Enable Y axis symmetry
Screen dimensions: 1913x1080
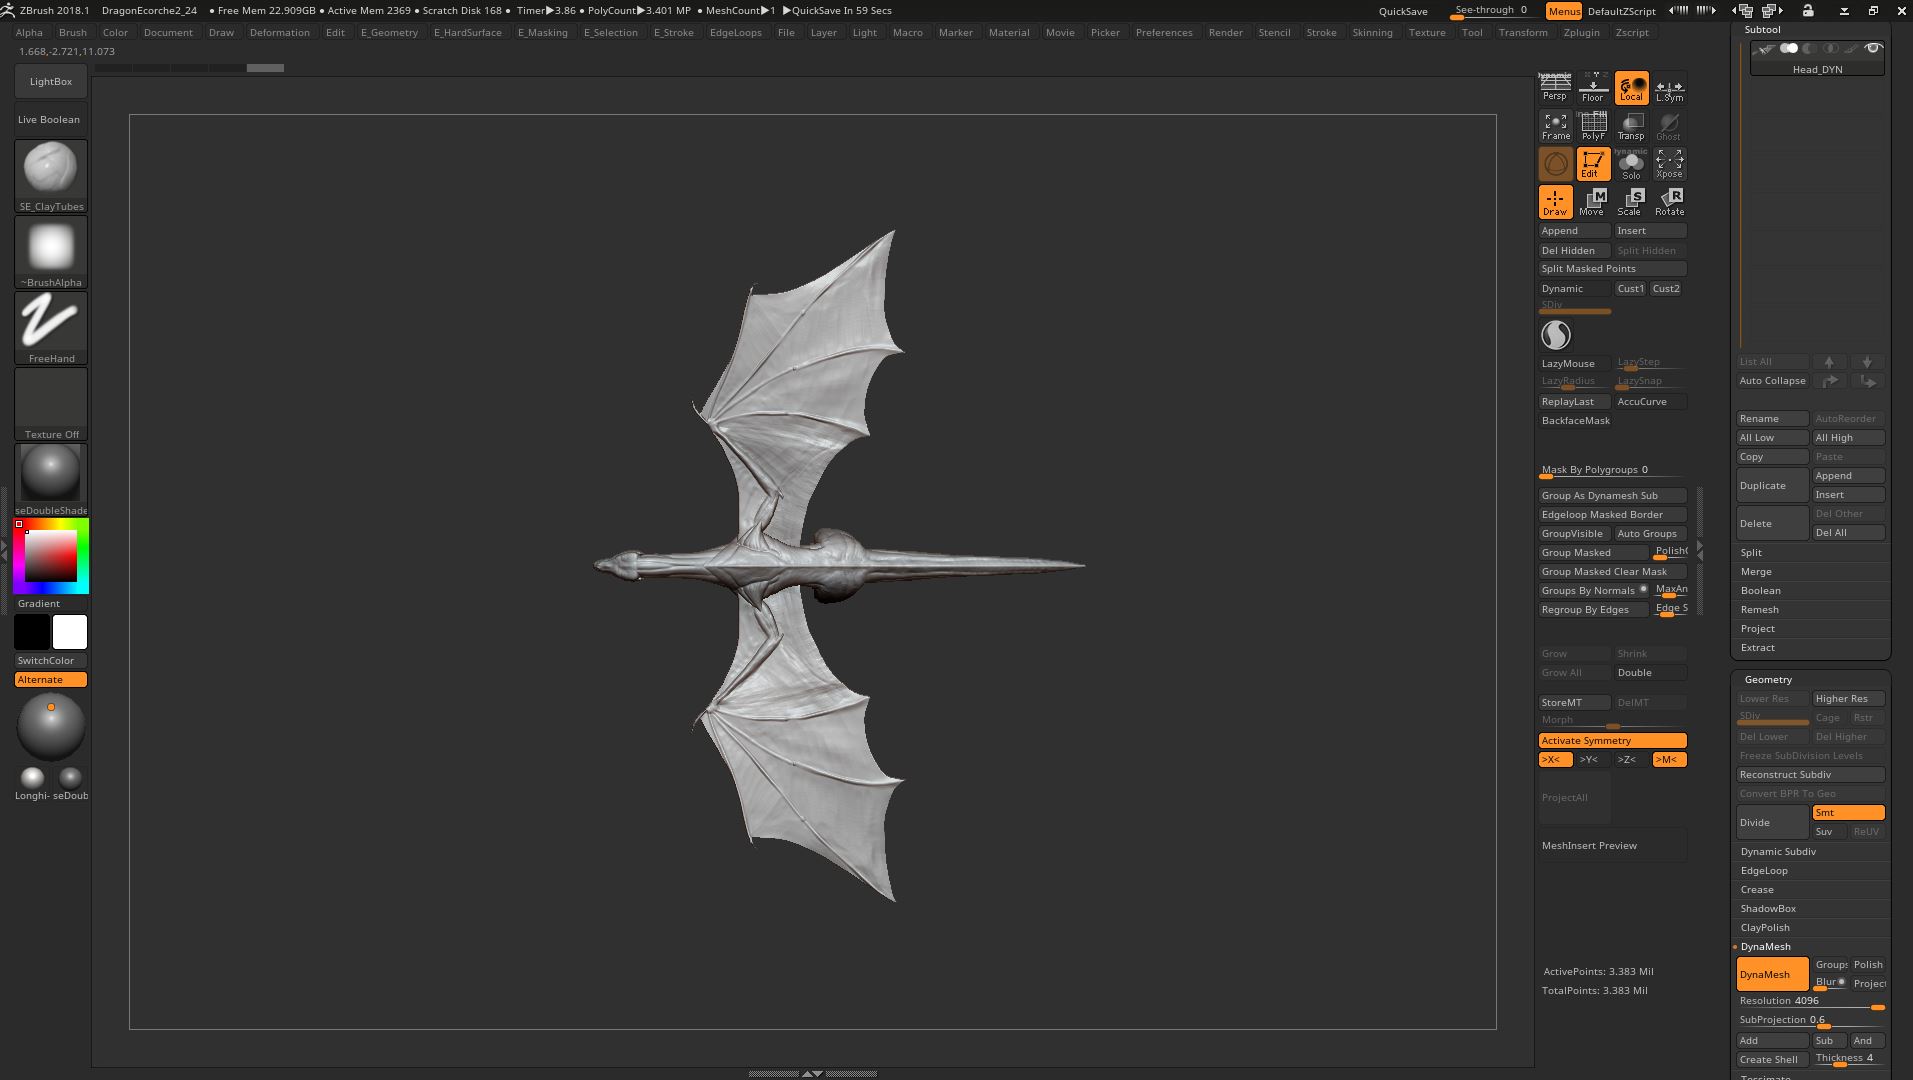[x=1589, y=760]
